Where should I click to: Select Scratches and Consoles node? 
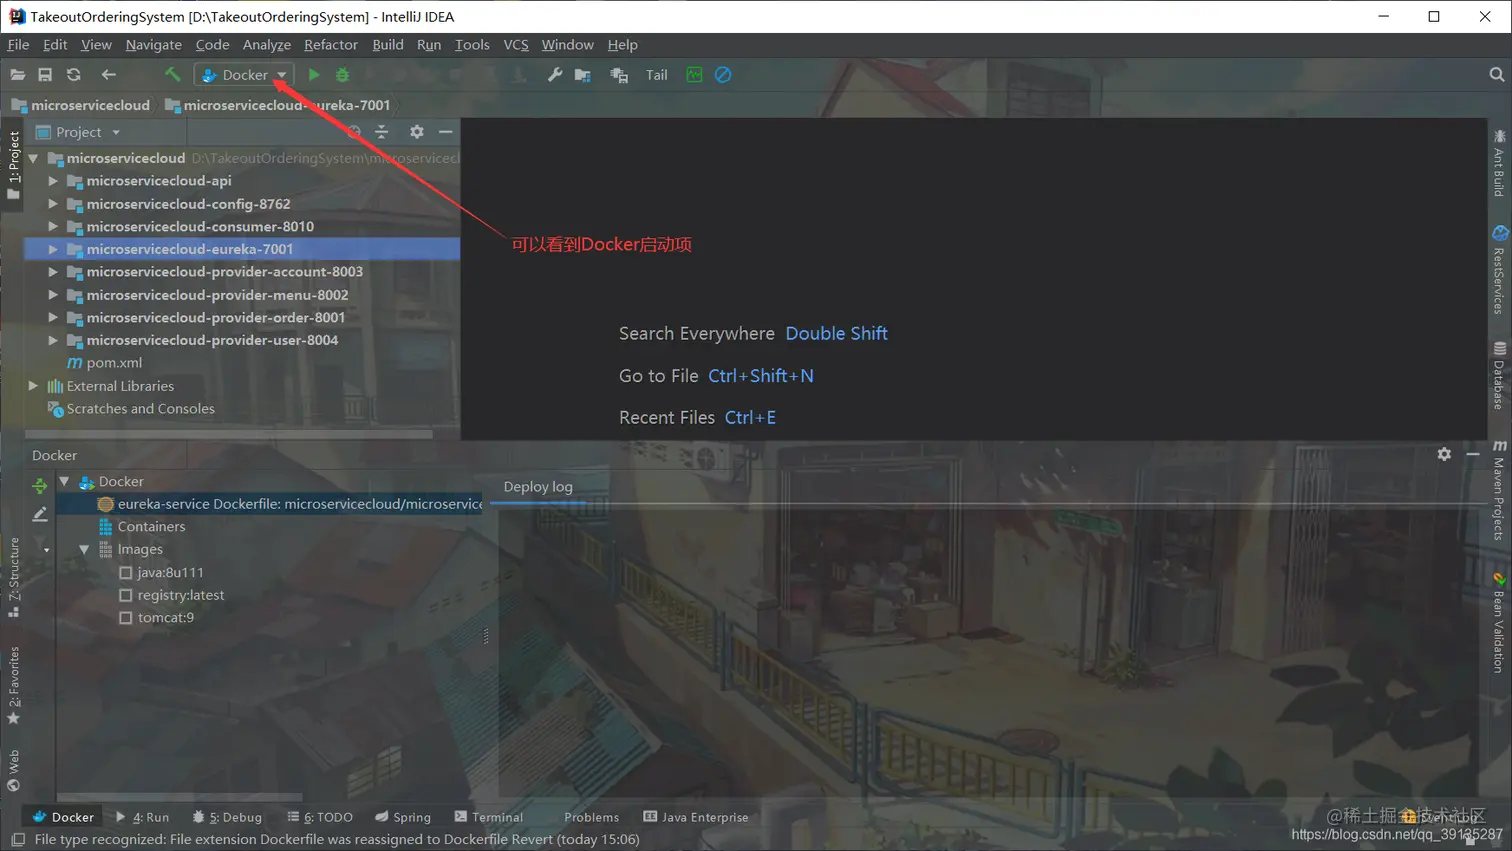pyautogui.click(x=141, y=409)
